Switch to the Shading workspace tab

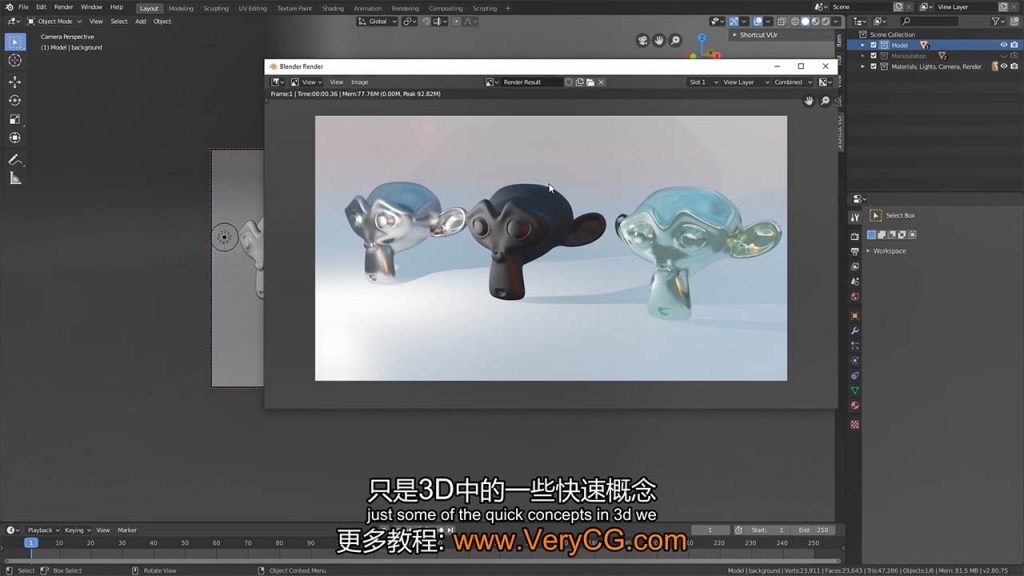point(332,8)
